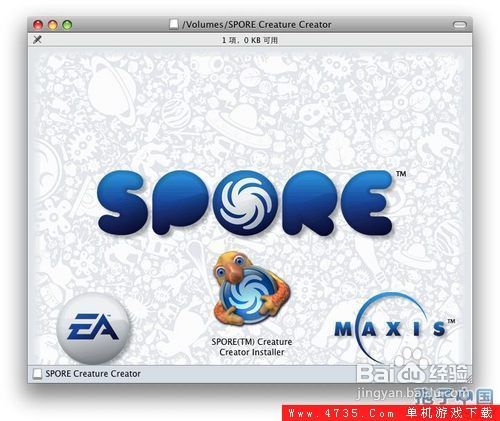Screen dimensions: 500x421
Task: Close the window with the red button
Action: tap(38, 25)
